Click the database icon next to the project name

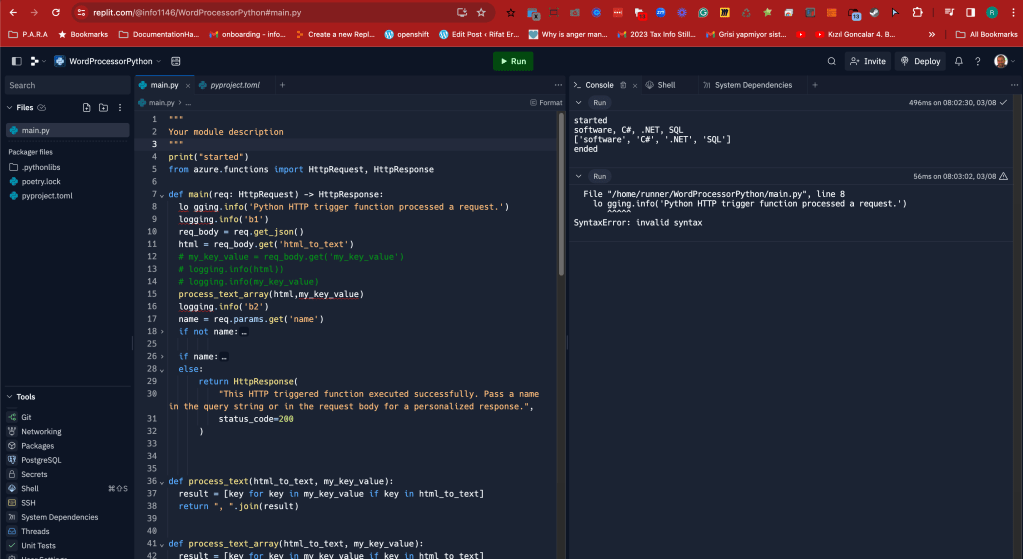176,61
